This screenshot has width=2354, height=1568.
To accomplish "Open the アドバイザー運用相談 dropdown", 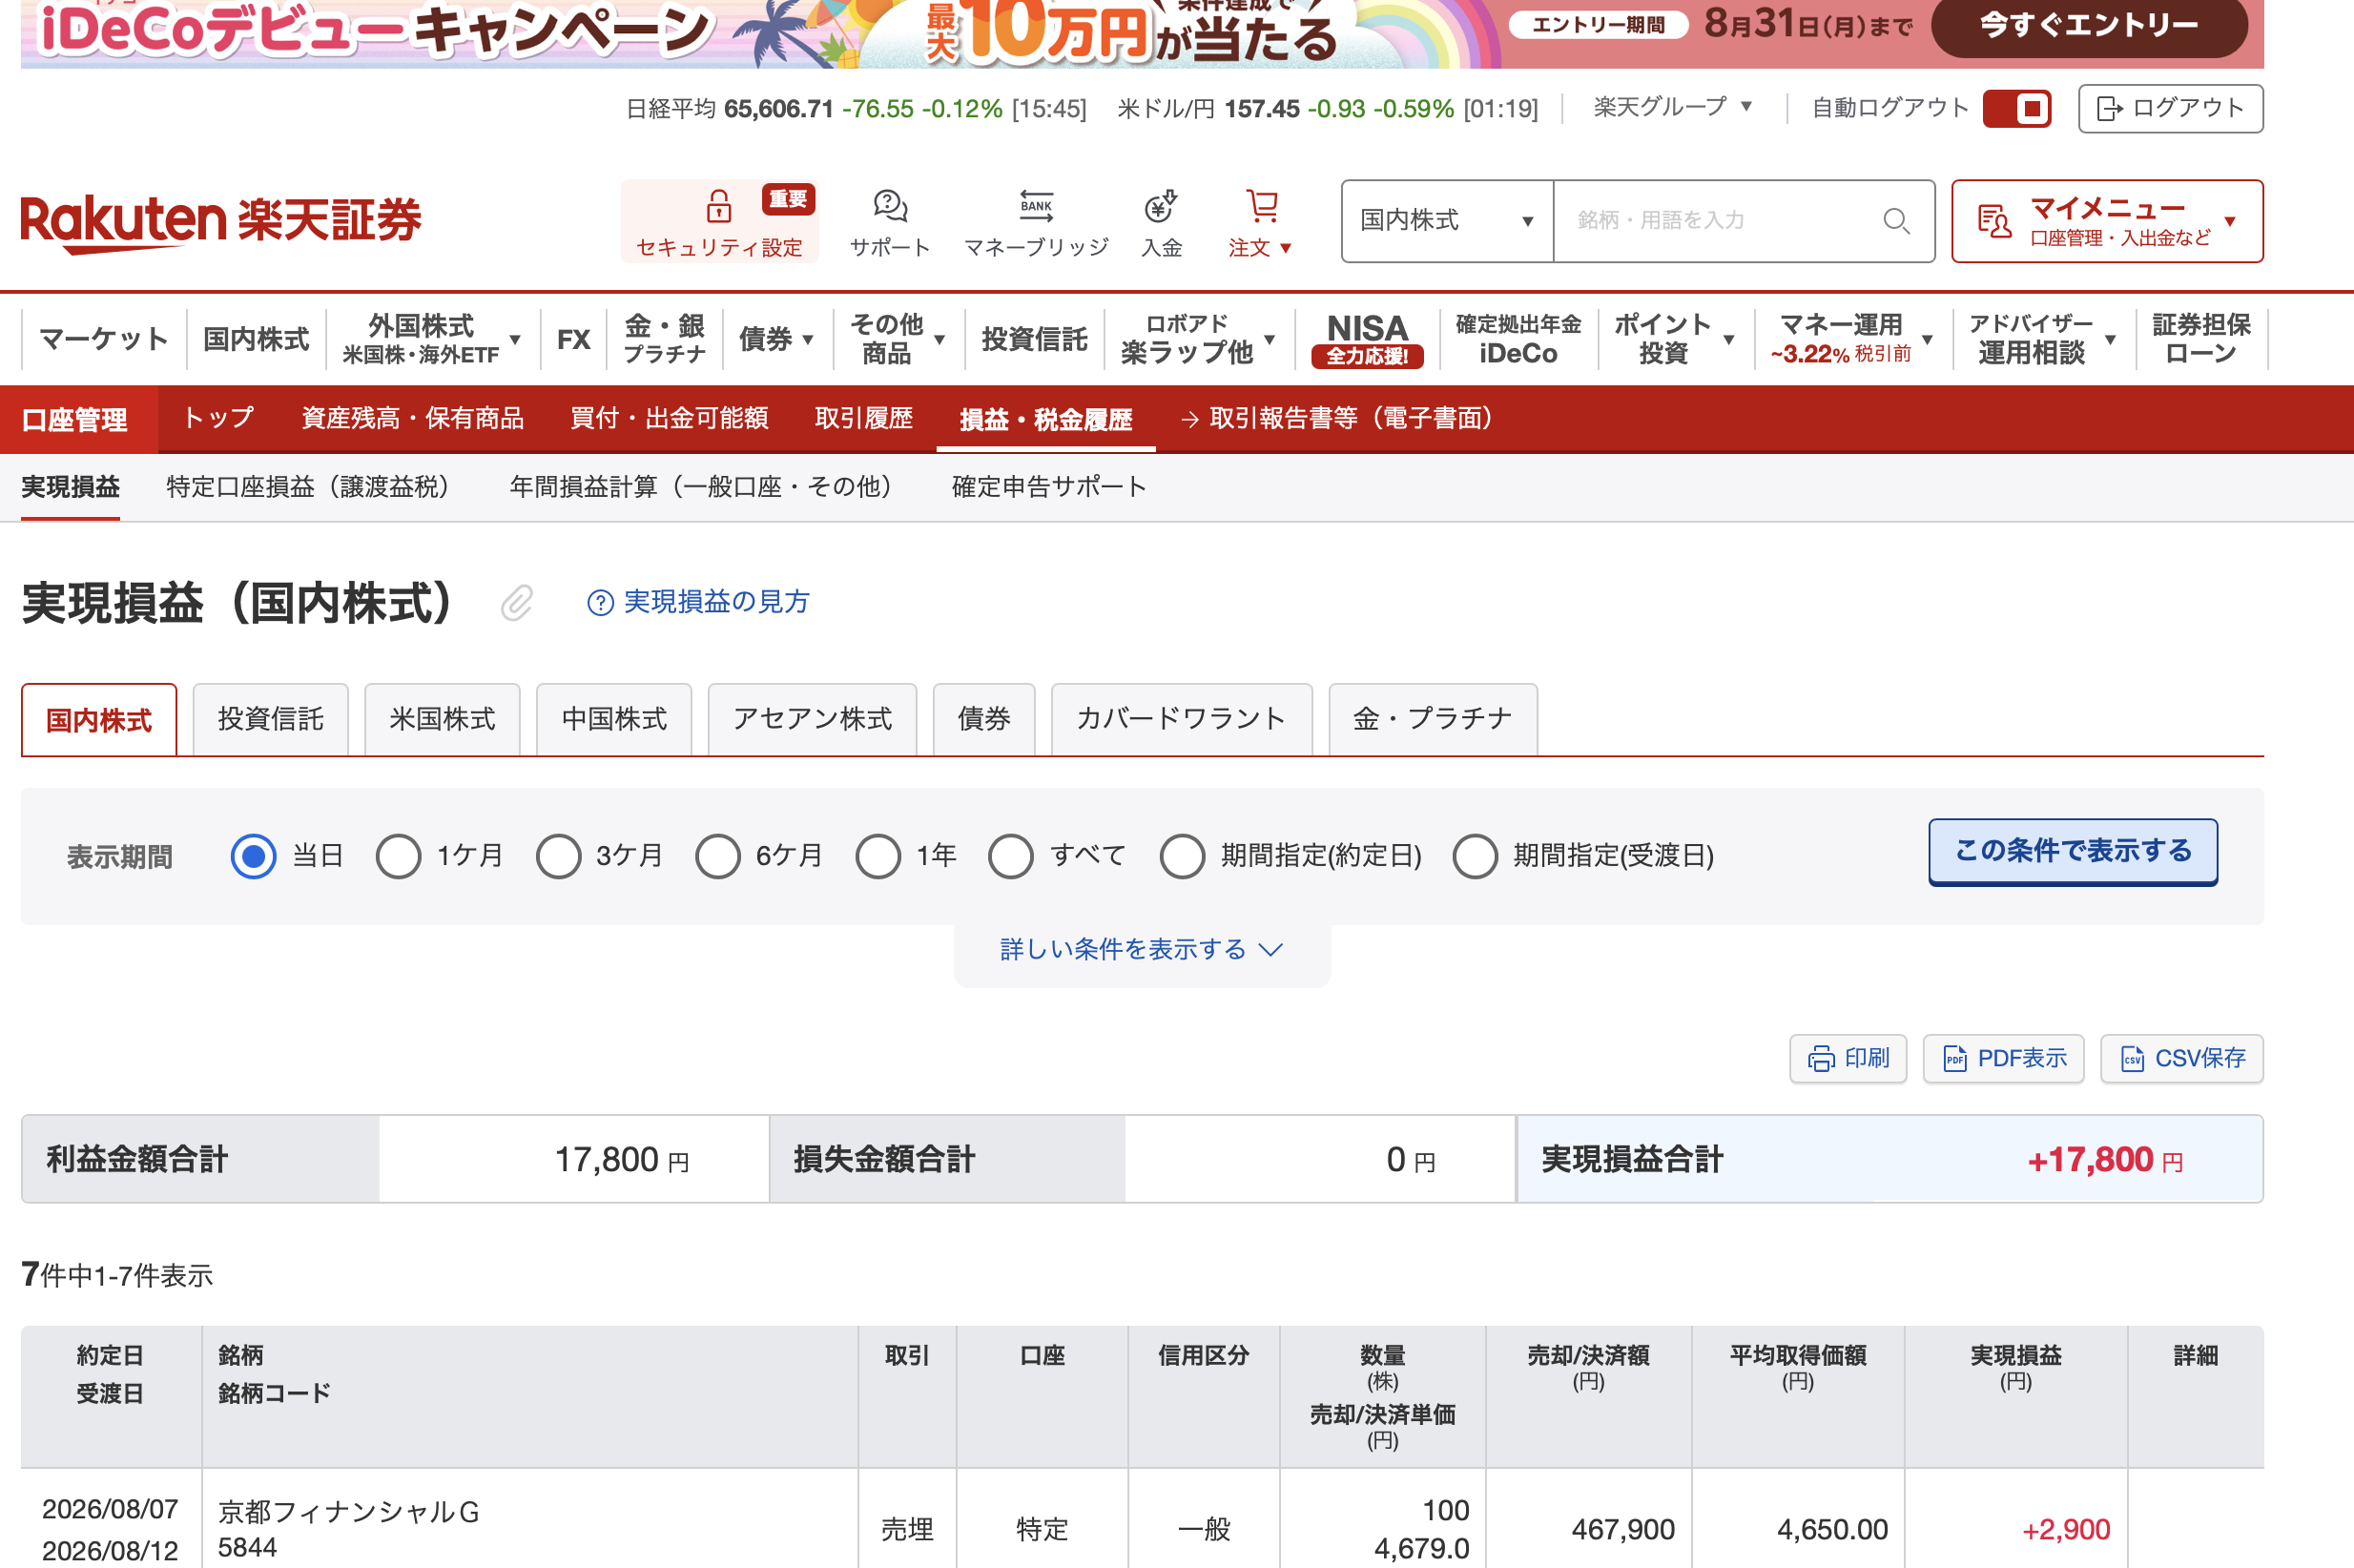I will (x=2043, y=339).
